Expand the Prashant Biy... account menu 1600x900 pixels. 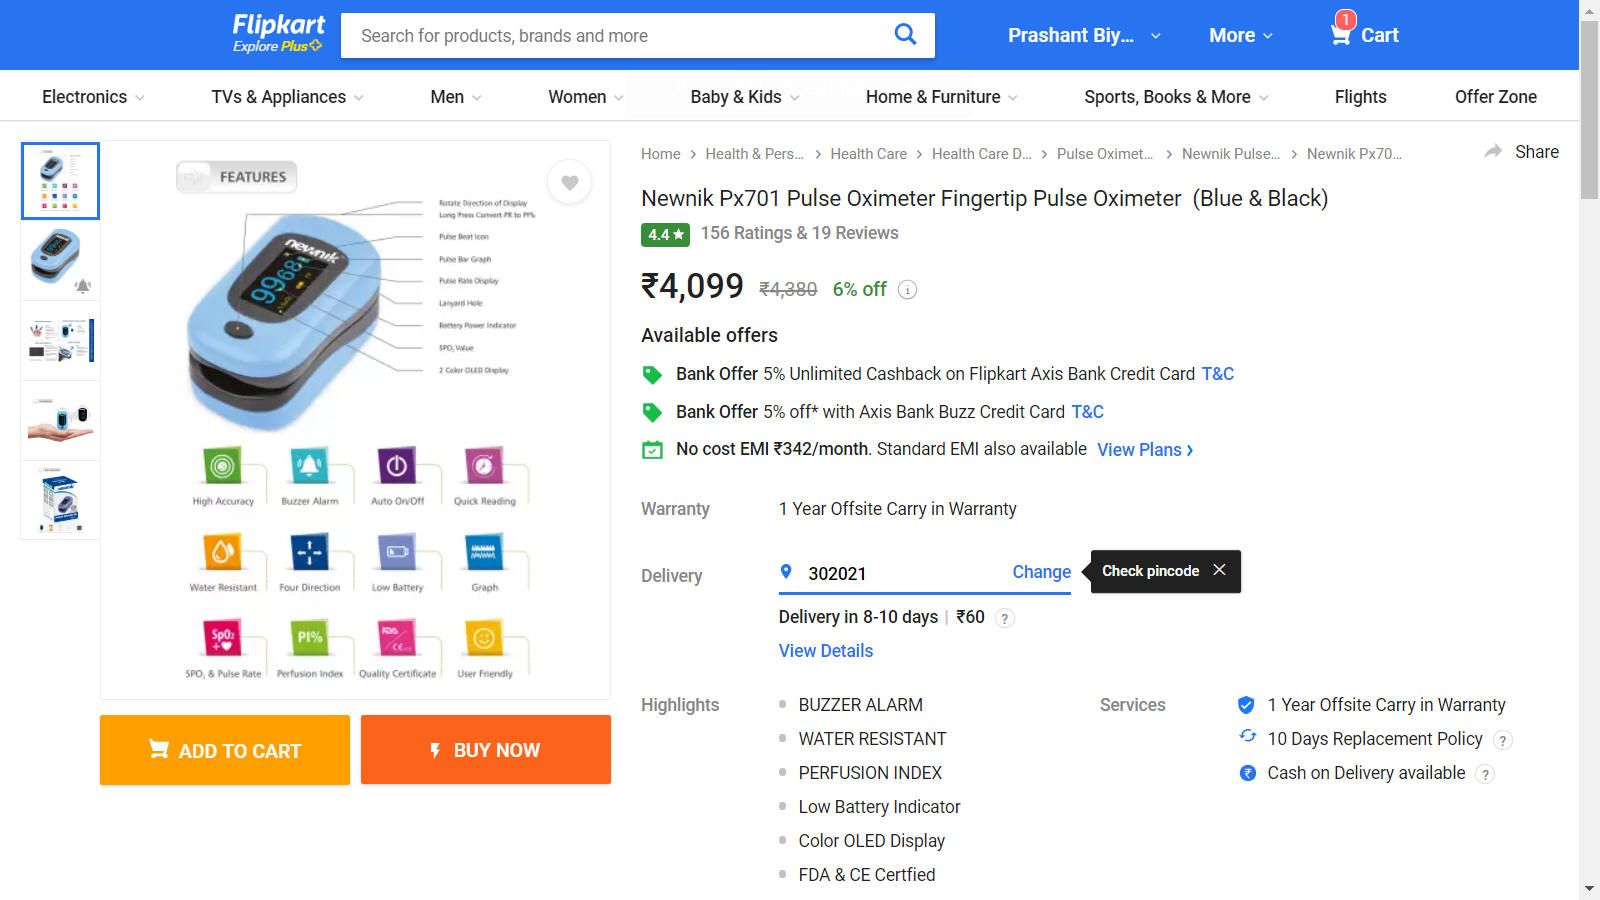pos(1083,35)
